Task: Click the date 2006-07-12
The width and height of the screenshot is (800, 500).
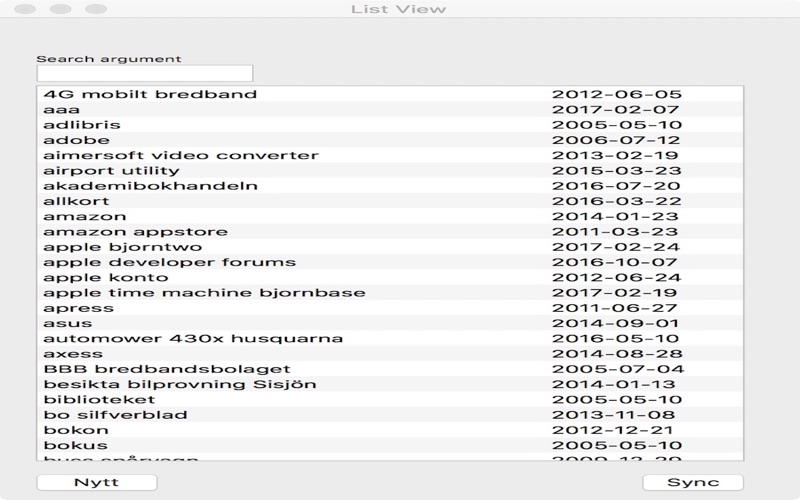Action: (616, 140)
